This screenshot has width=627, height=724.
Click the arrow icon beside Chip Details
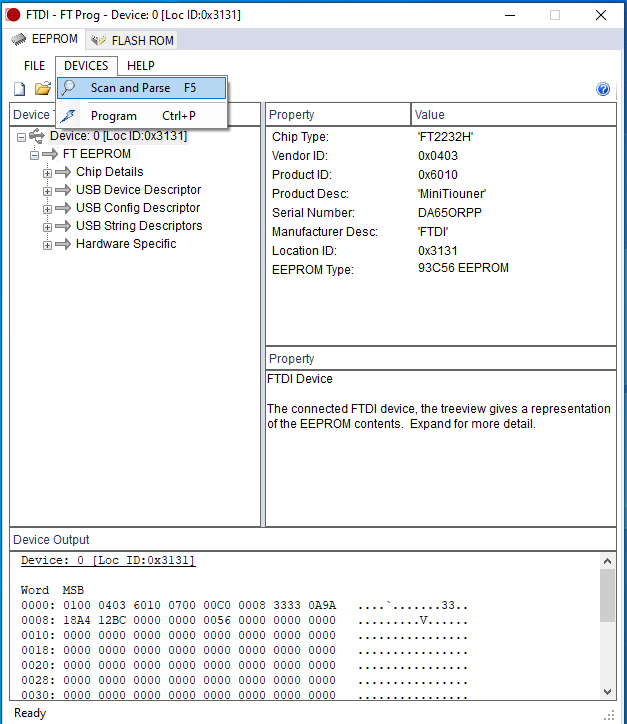coord(63,172)
